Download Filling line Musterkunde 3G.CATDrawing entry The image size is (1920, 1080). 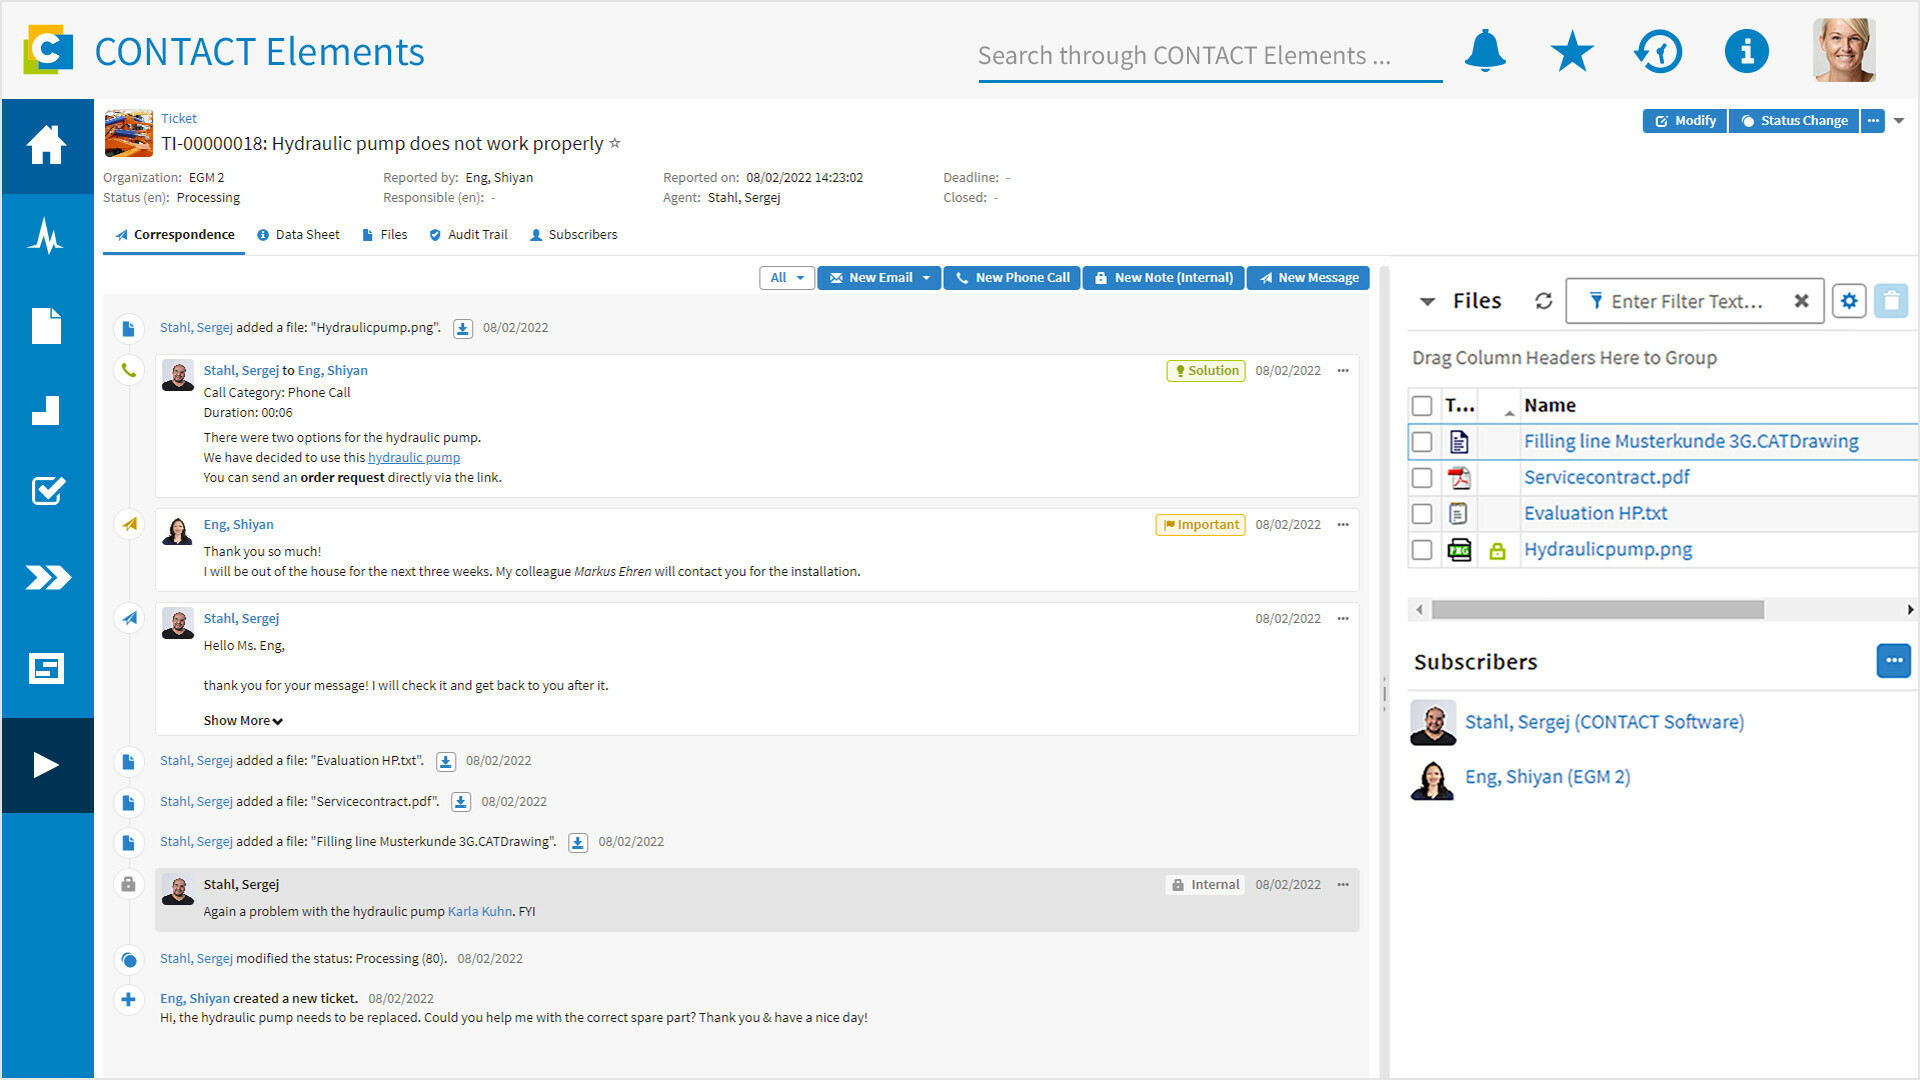coord(578,842)
